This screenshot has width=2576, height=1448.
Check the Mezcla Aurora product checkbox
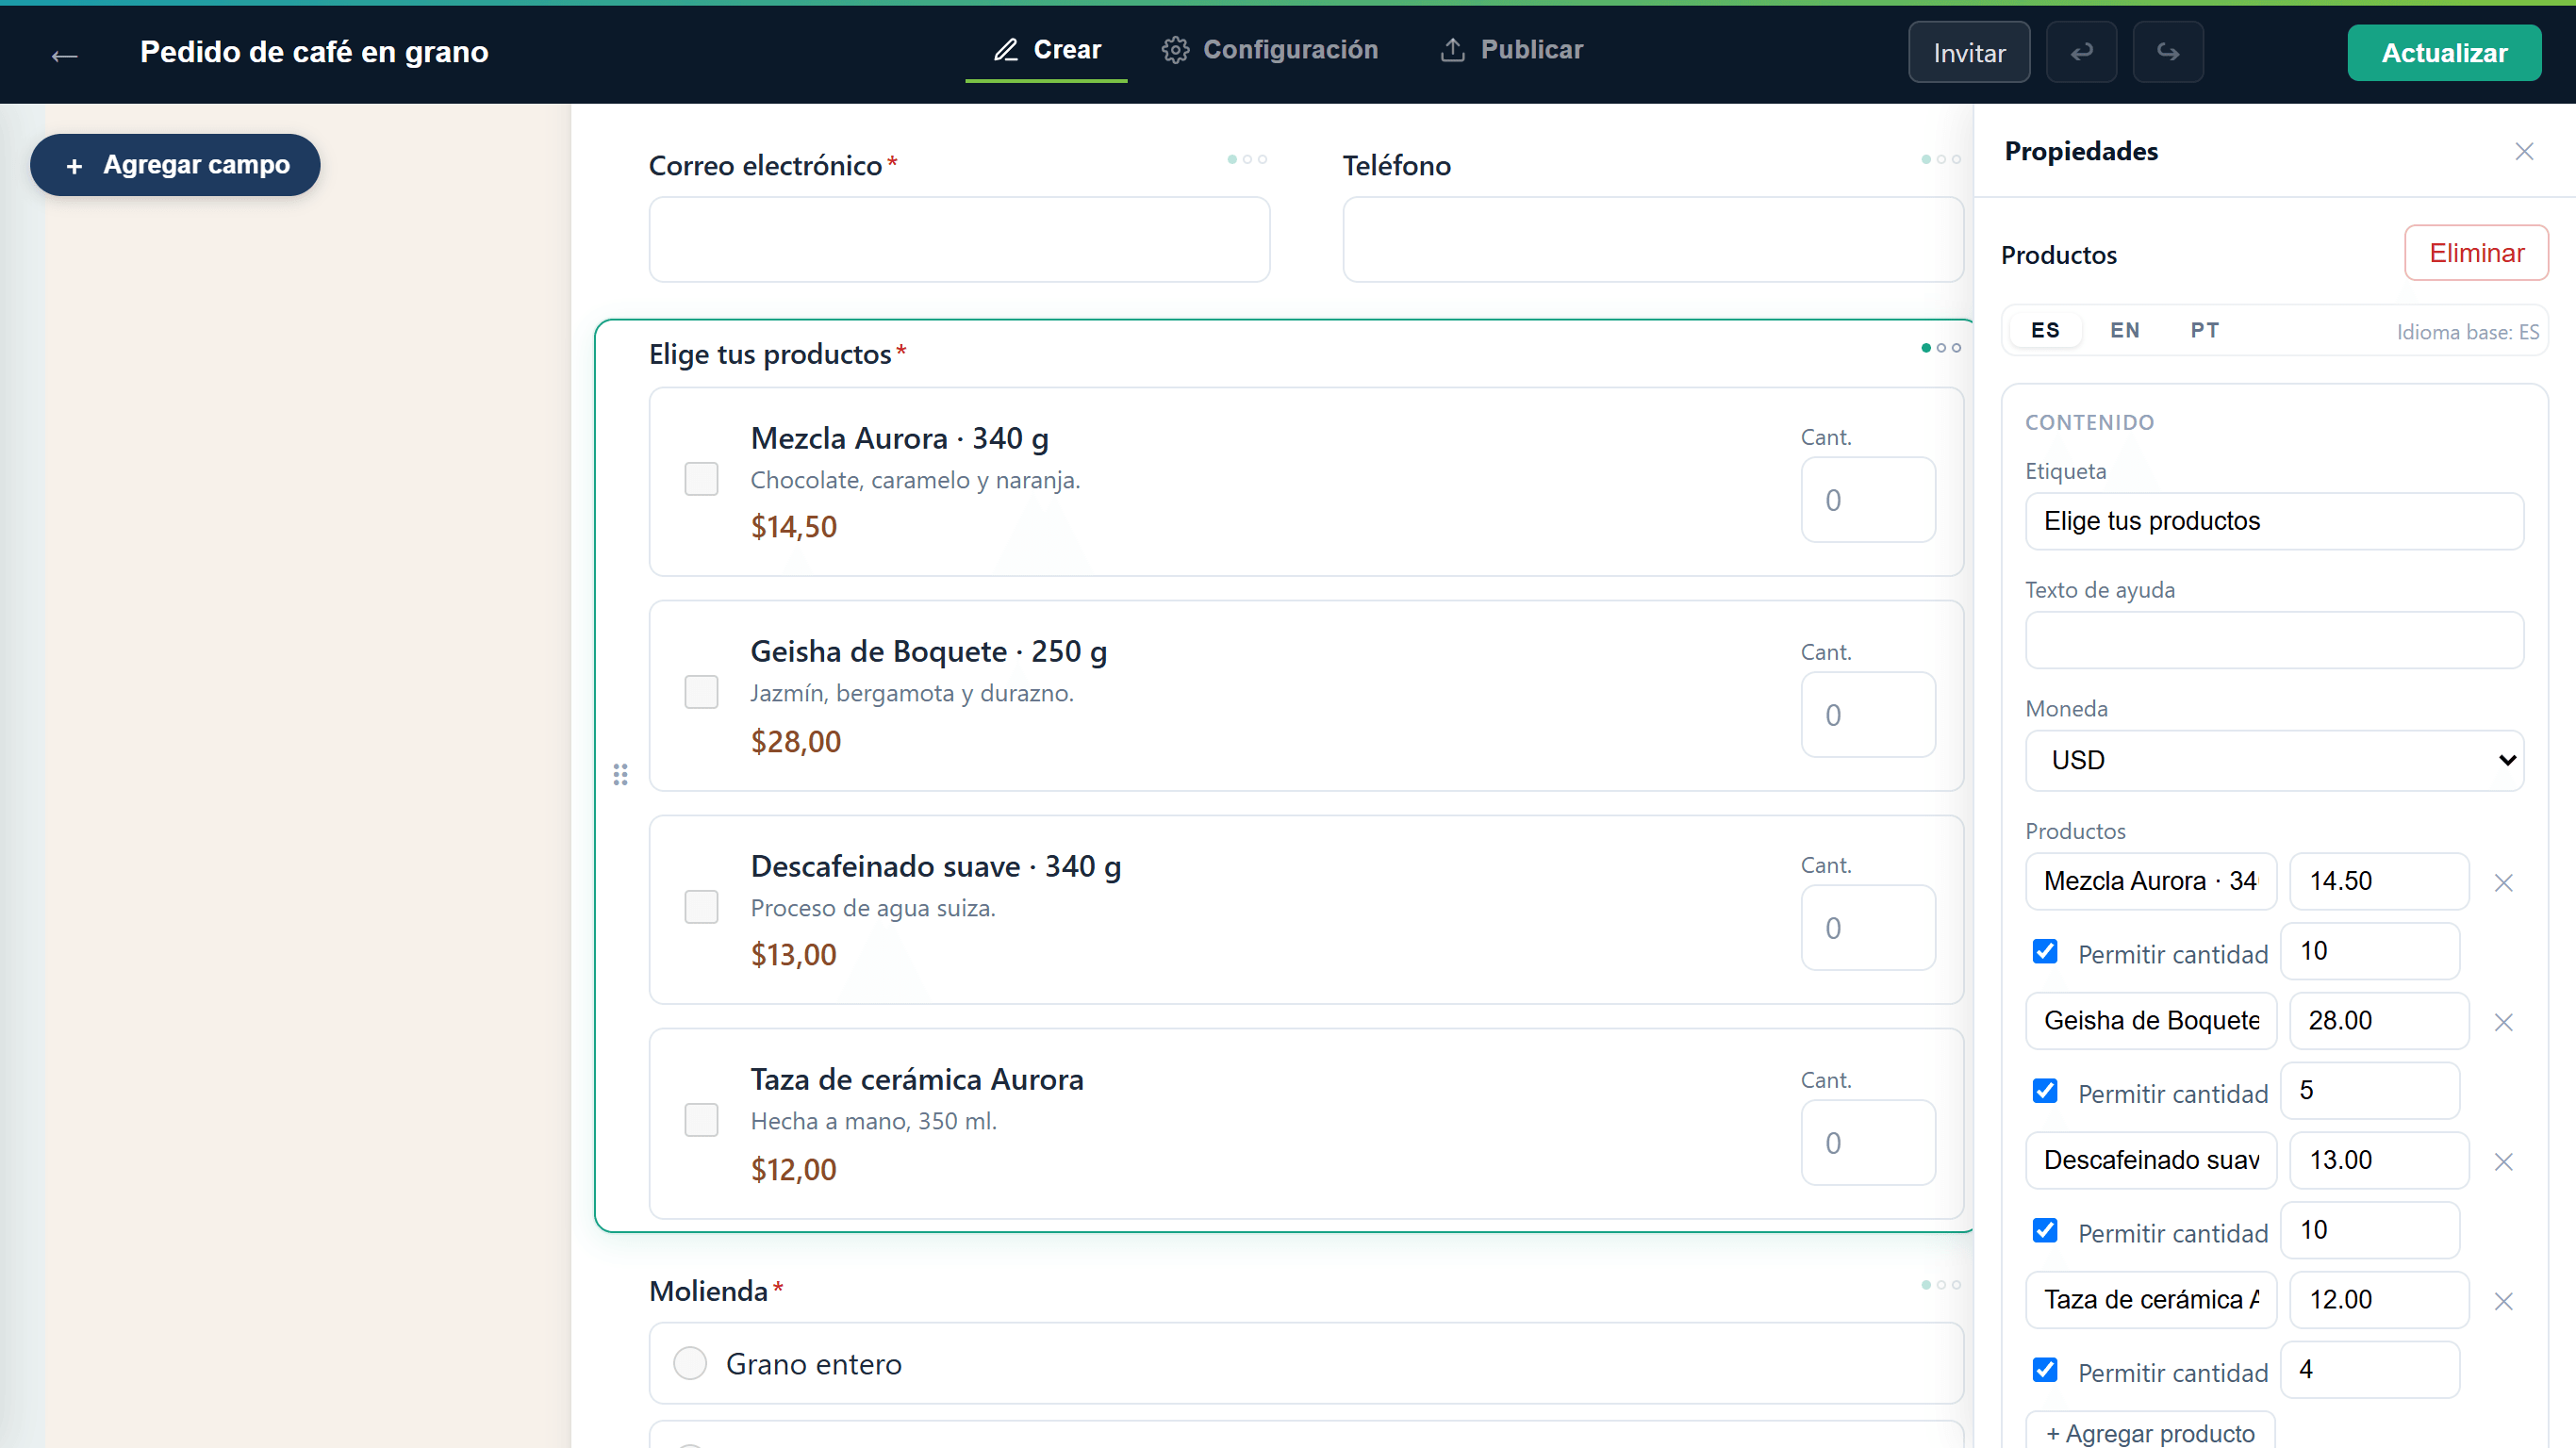tap(701, 478)
